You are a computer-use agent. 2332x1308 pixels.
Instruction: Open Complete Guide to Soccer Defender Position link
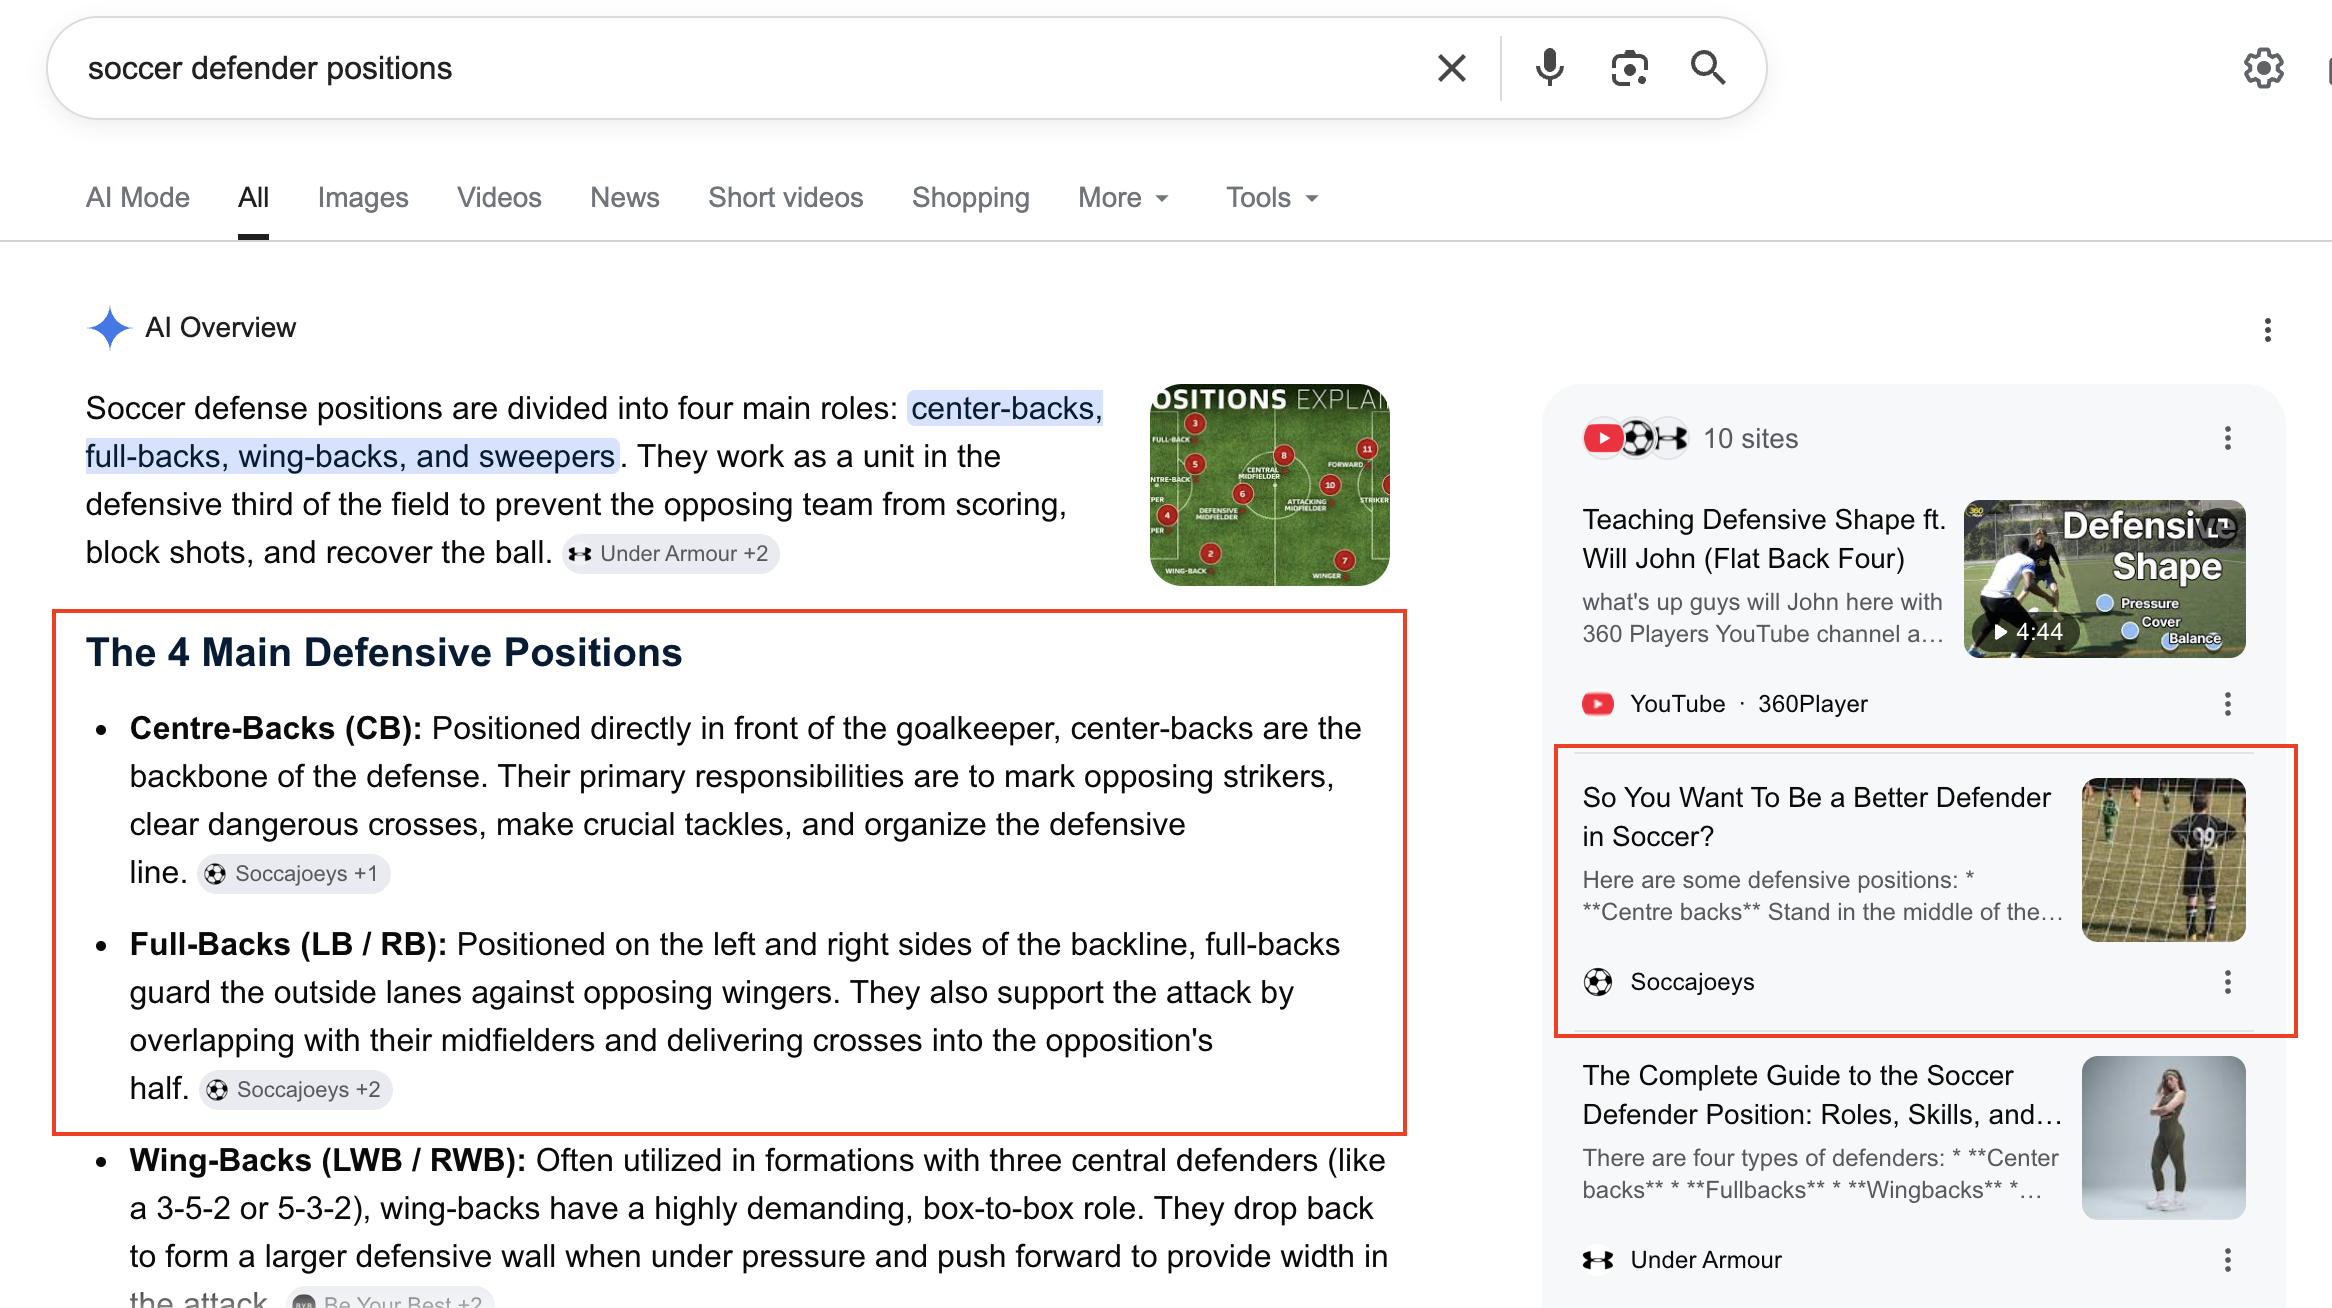(1822, 1095)
